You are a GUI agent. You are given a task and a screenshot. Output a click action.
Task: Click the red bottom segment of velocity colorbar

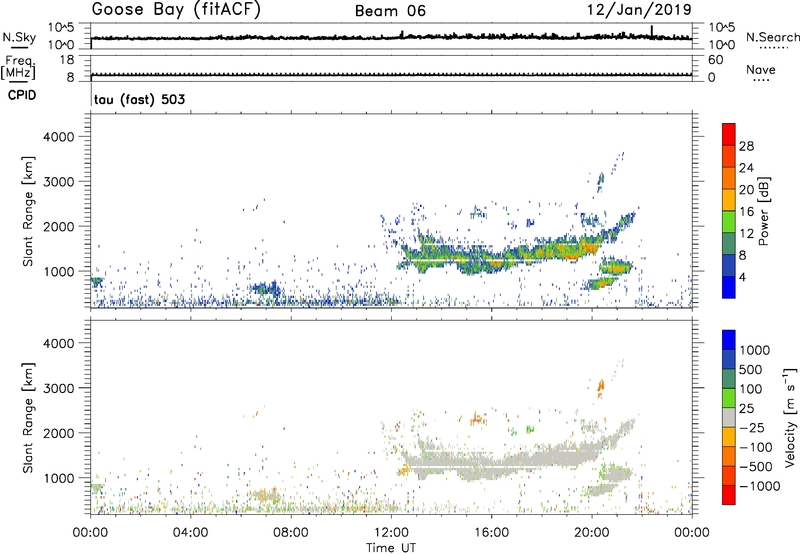click(x=729, y=495)
